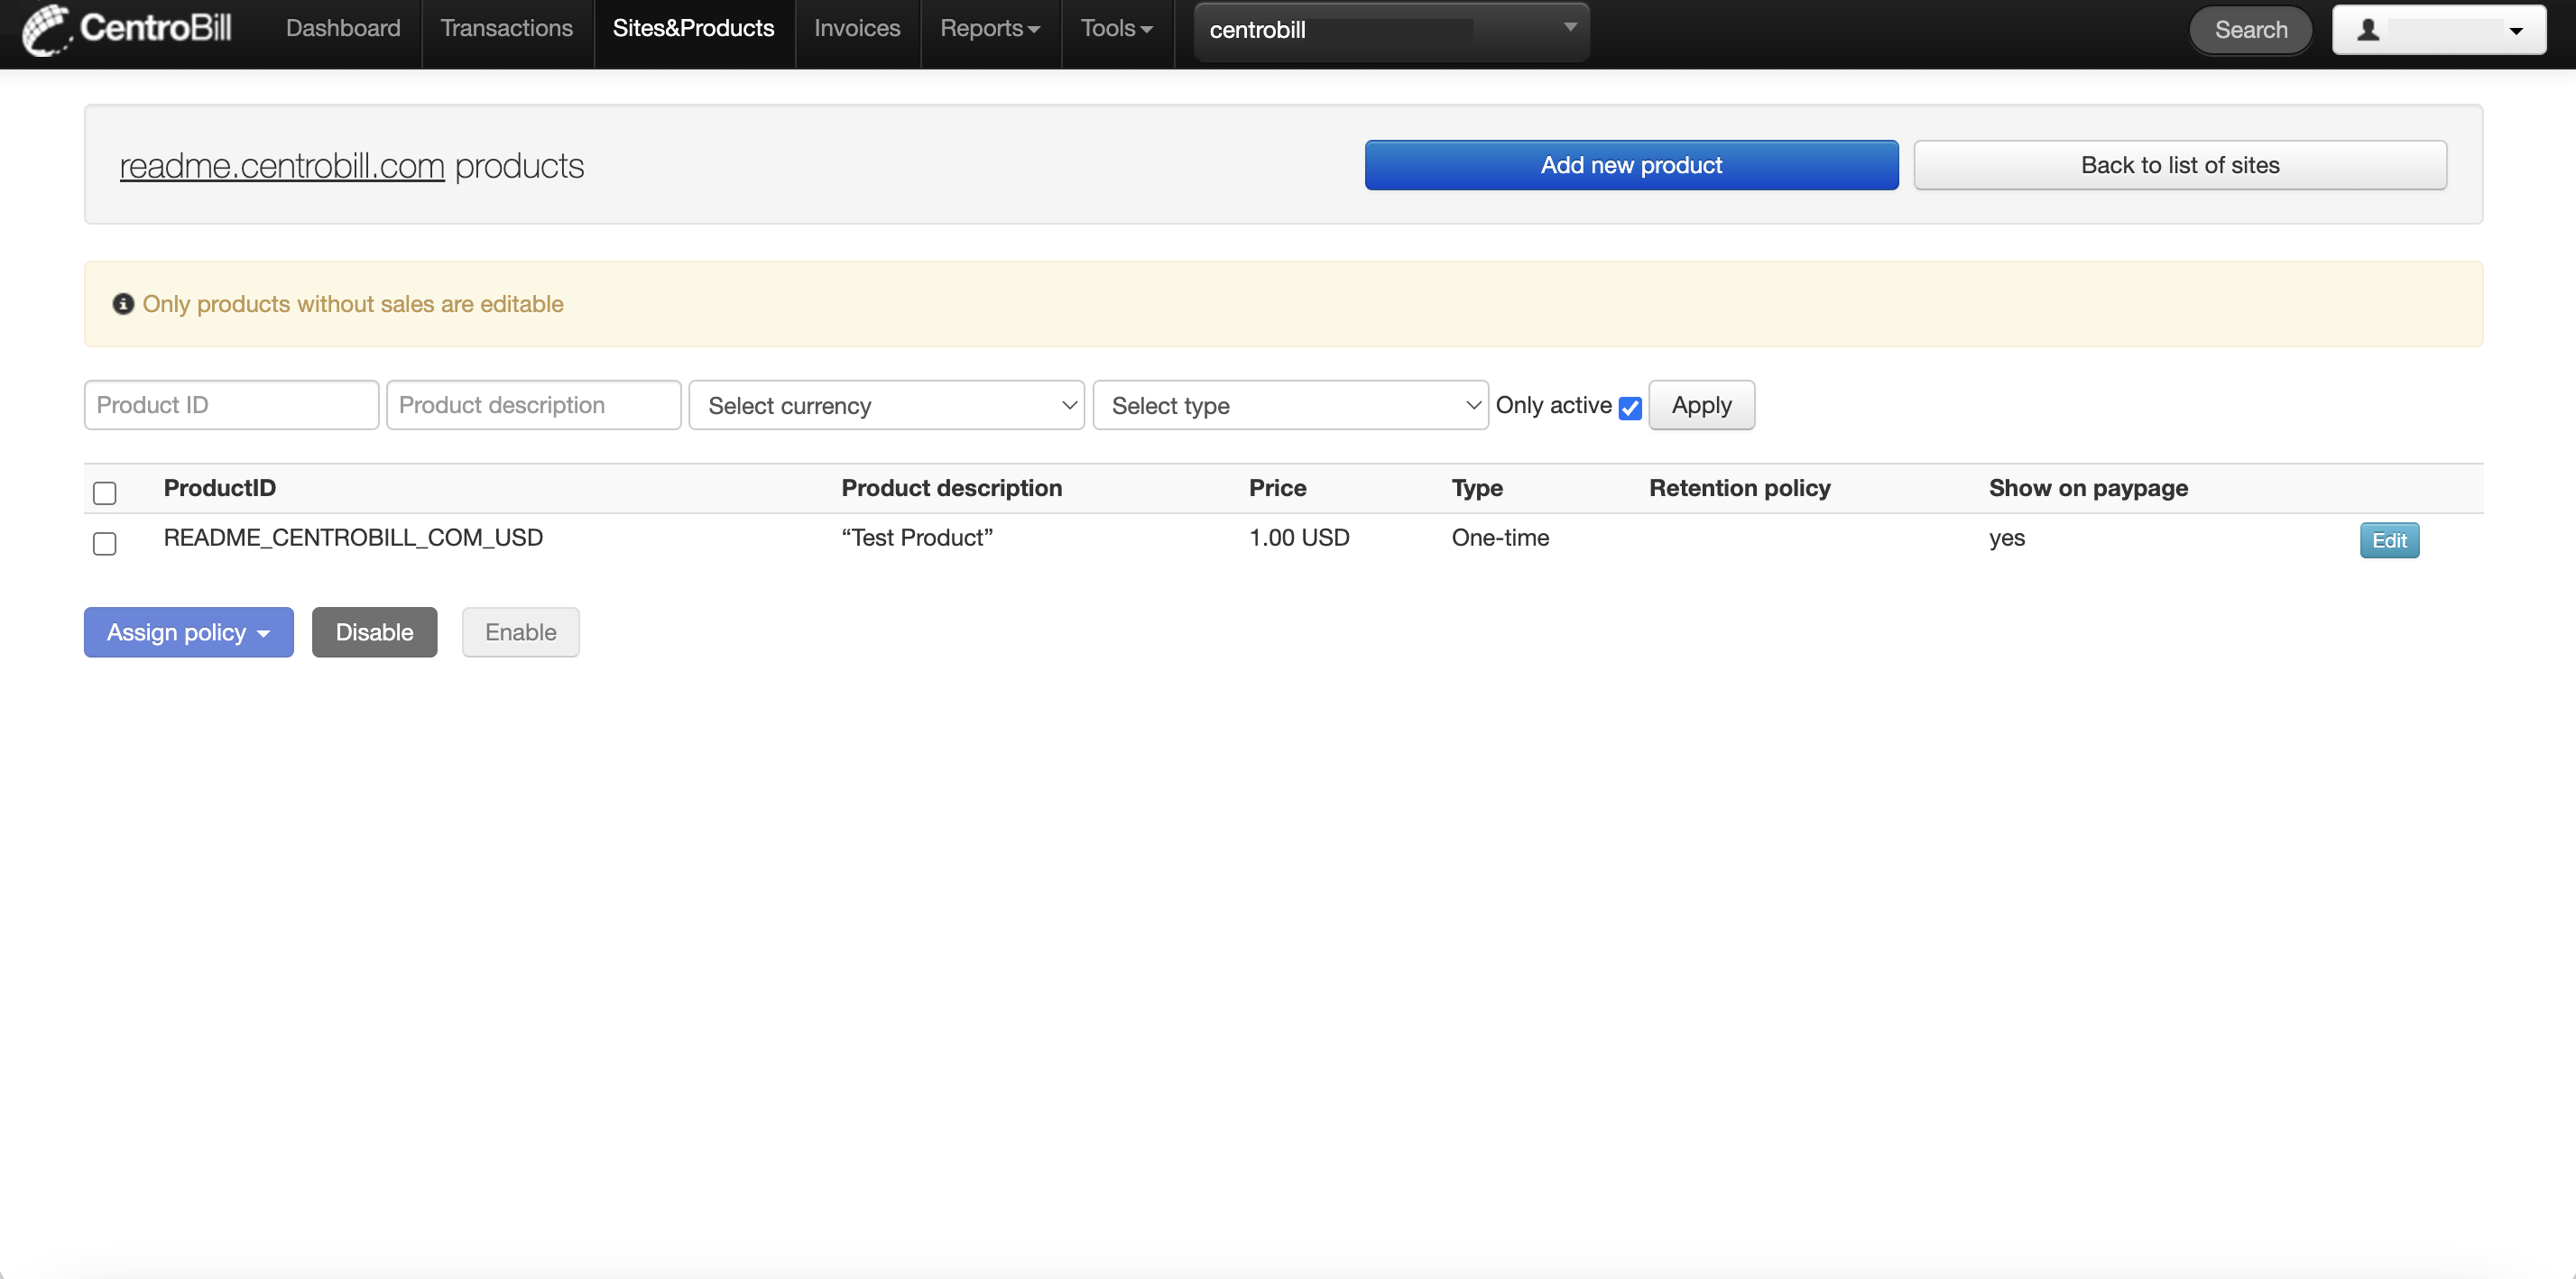This screenshot has height=1279, width=2576.
Task: Focus the Product description filter field
Action: pyautogui.click(x=533, y=405)
